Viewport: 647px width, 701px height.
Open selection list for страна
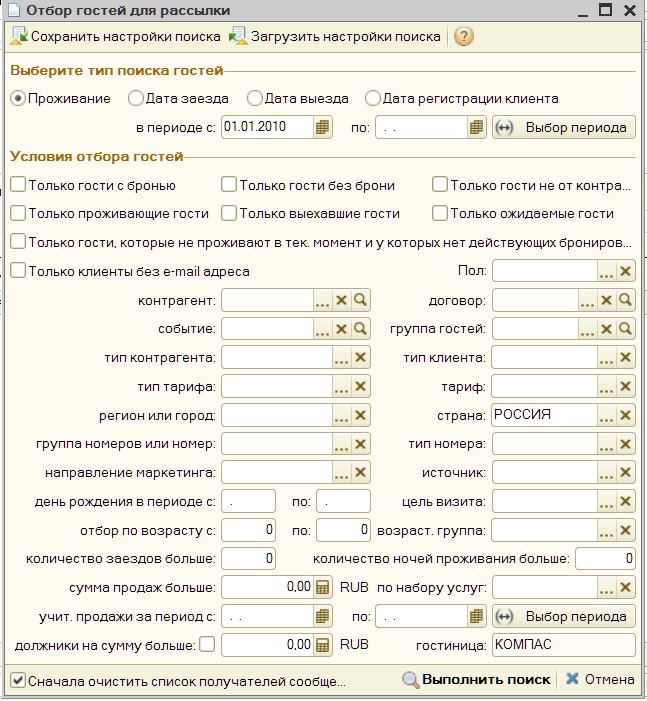point(606,415)
